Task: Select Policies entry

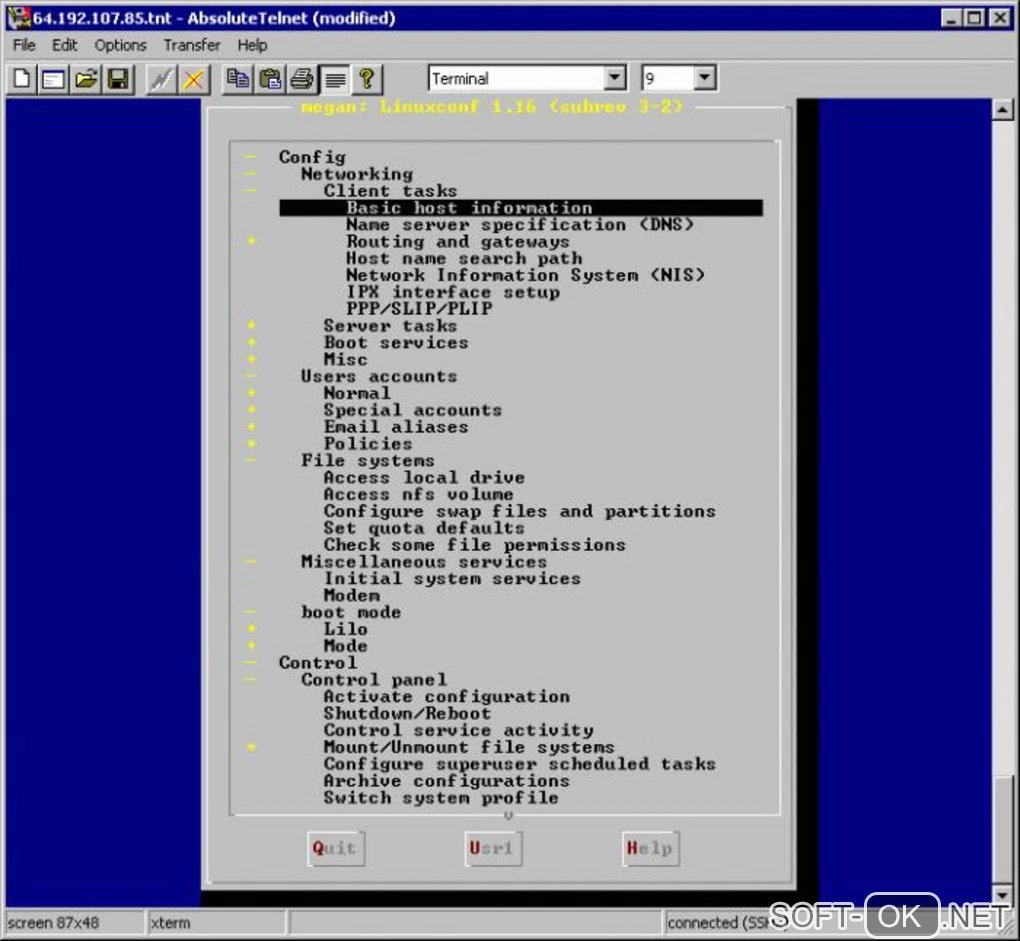Action: pos(368,444)
